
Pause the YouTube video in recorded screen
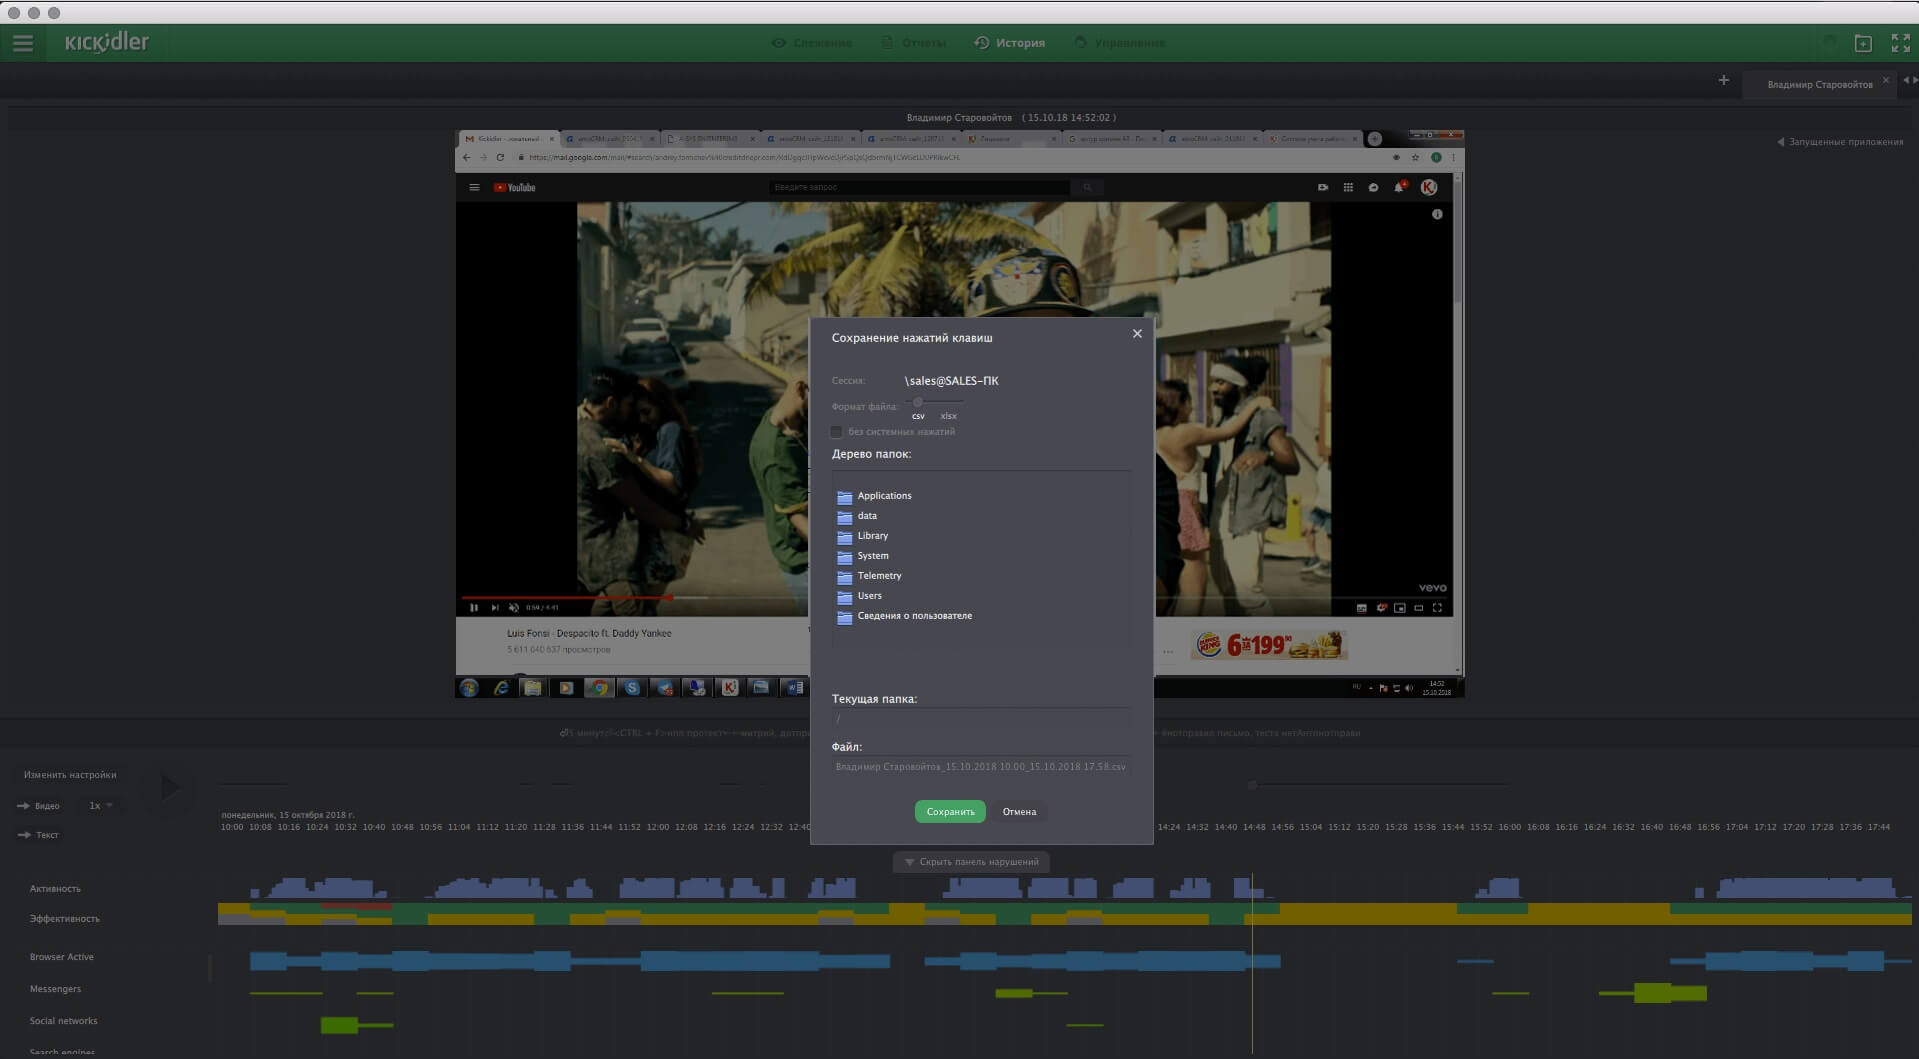click(474, 607)
